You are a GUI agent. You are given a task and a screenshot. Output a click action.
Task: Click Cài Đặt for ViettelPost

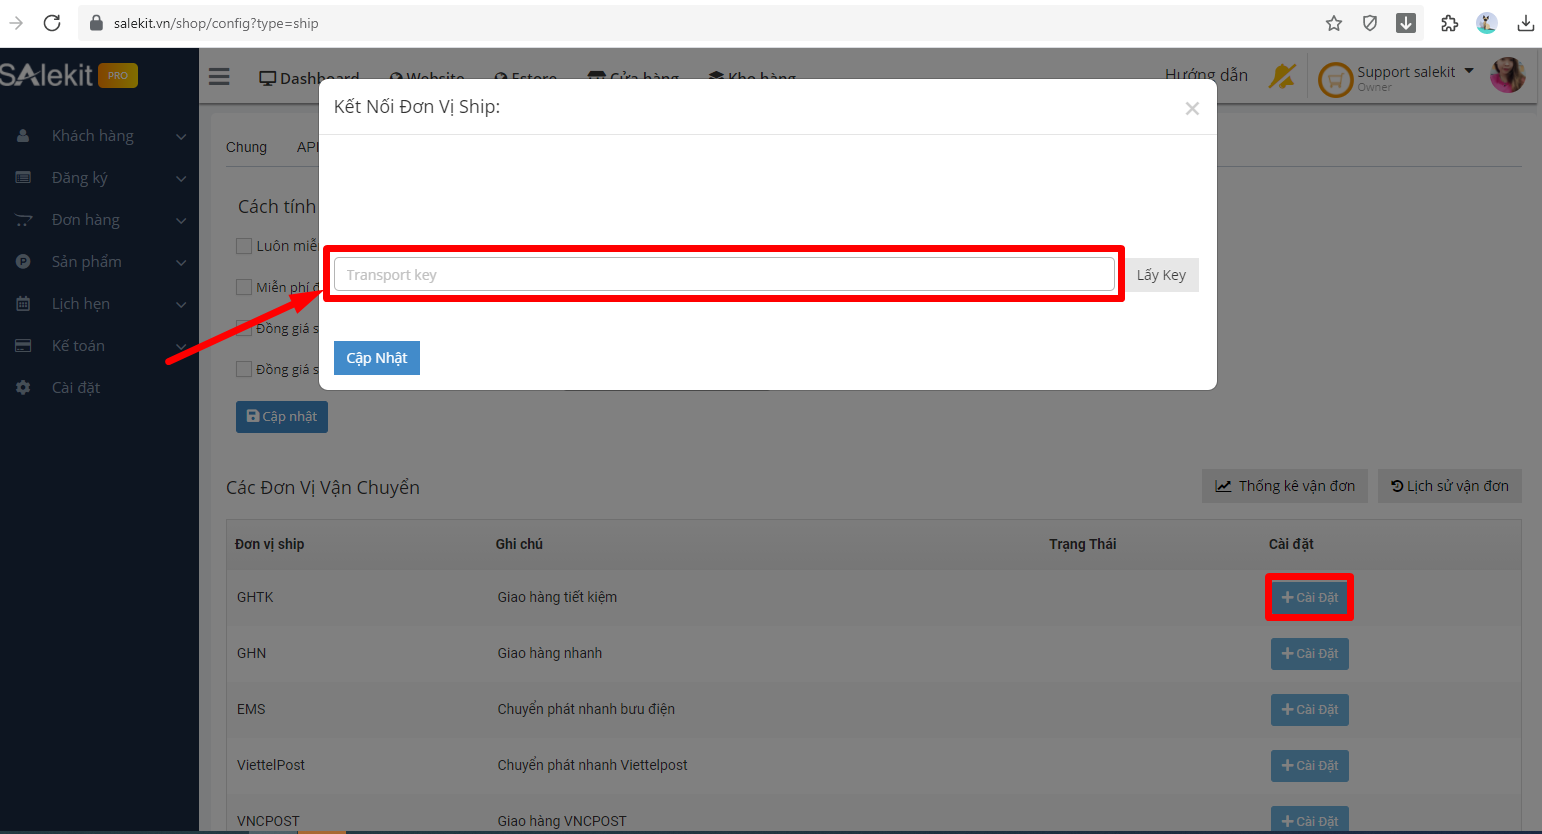pyautogui.click(x=1310, y=765)
